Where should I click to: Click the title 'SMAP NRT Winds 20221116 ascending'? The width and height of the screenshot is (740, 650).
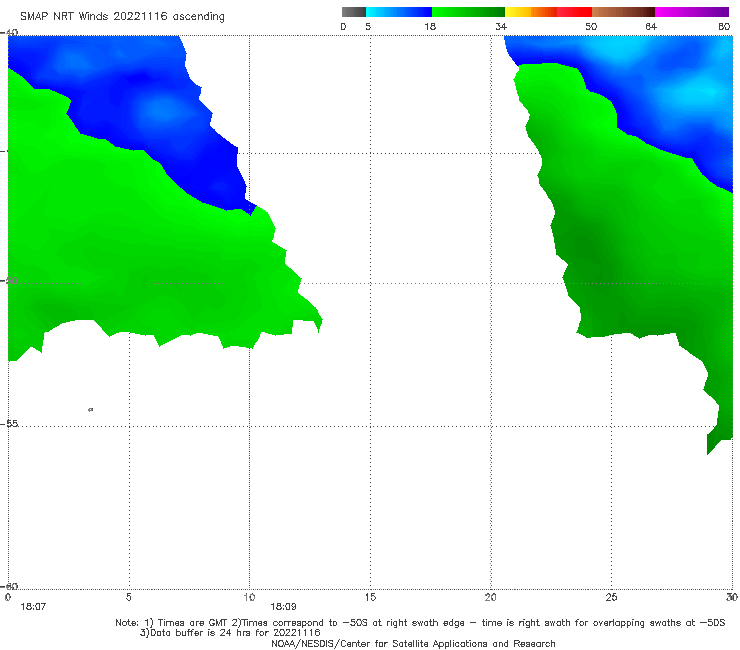122,17
